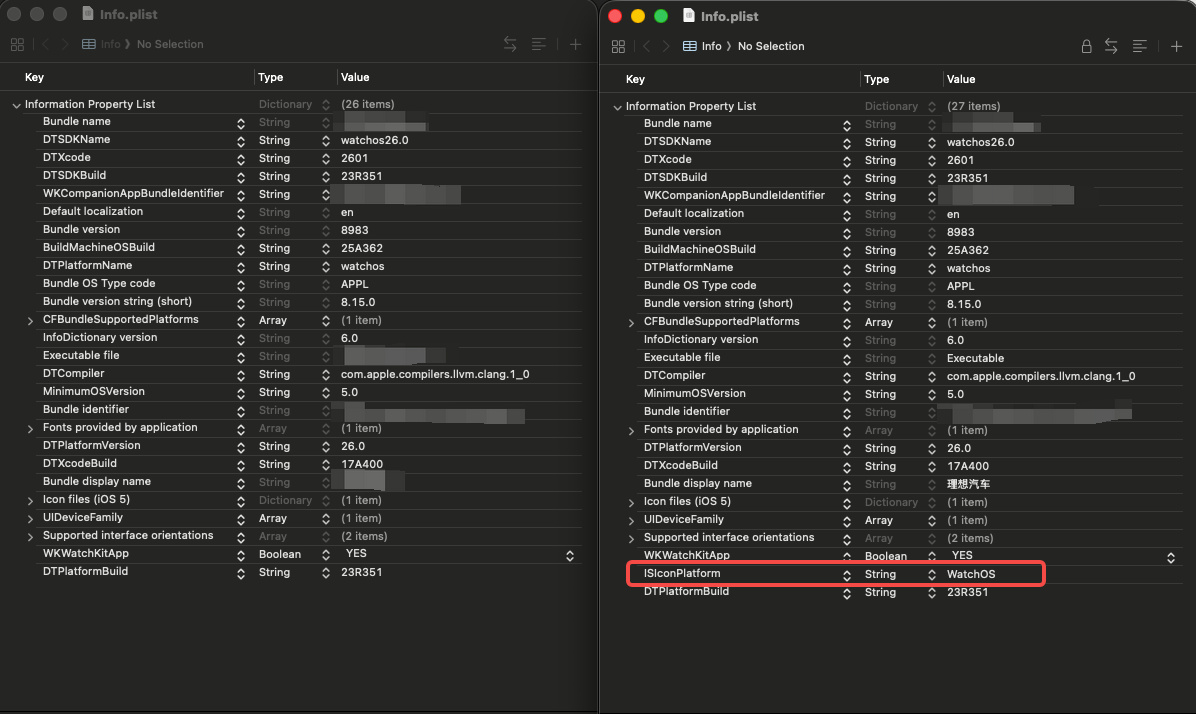Open related items grid icon in left window

coord(17,44)
